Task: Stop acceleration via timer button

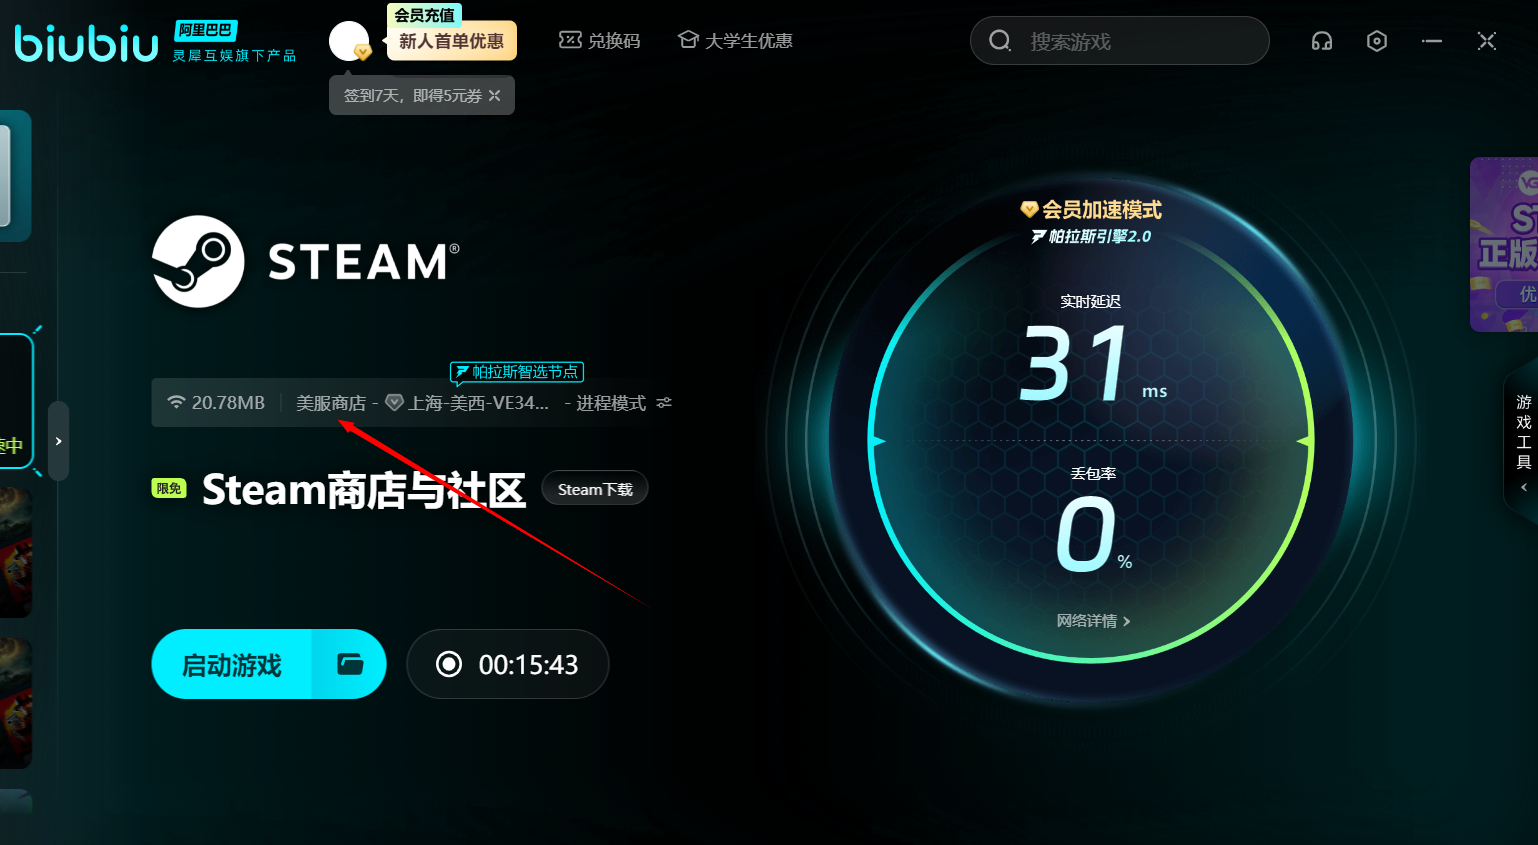Action: click(508, 664)
